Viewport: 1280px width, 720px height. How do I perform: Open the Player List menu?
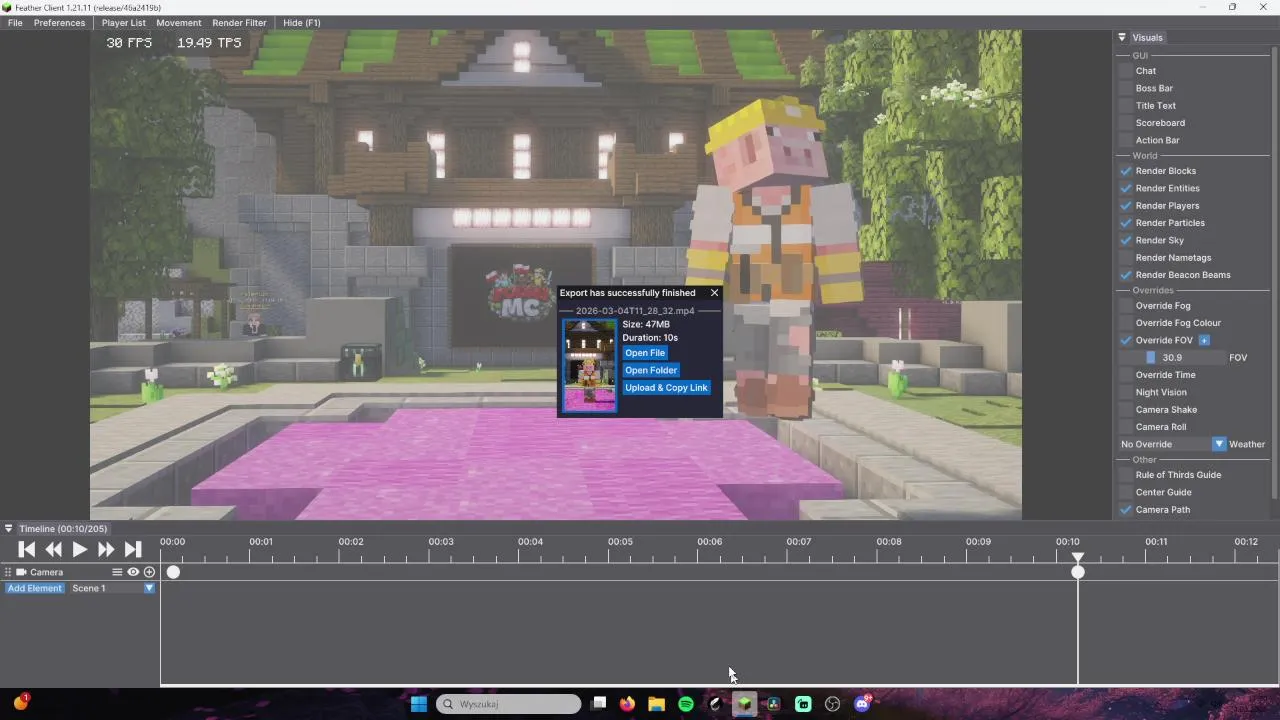tap(123, 23)
